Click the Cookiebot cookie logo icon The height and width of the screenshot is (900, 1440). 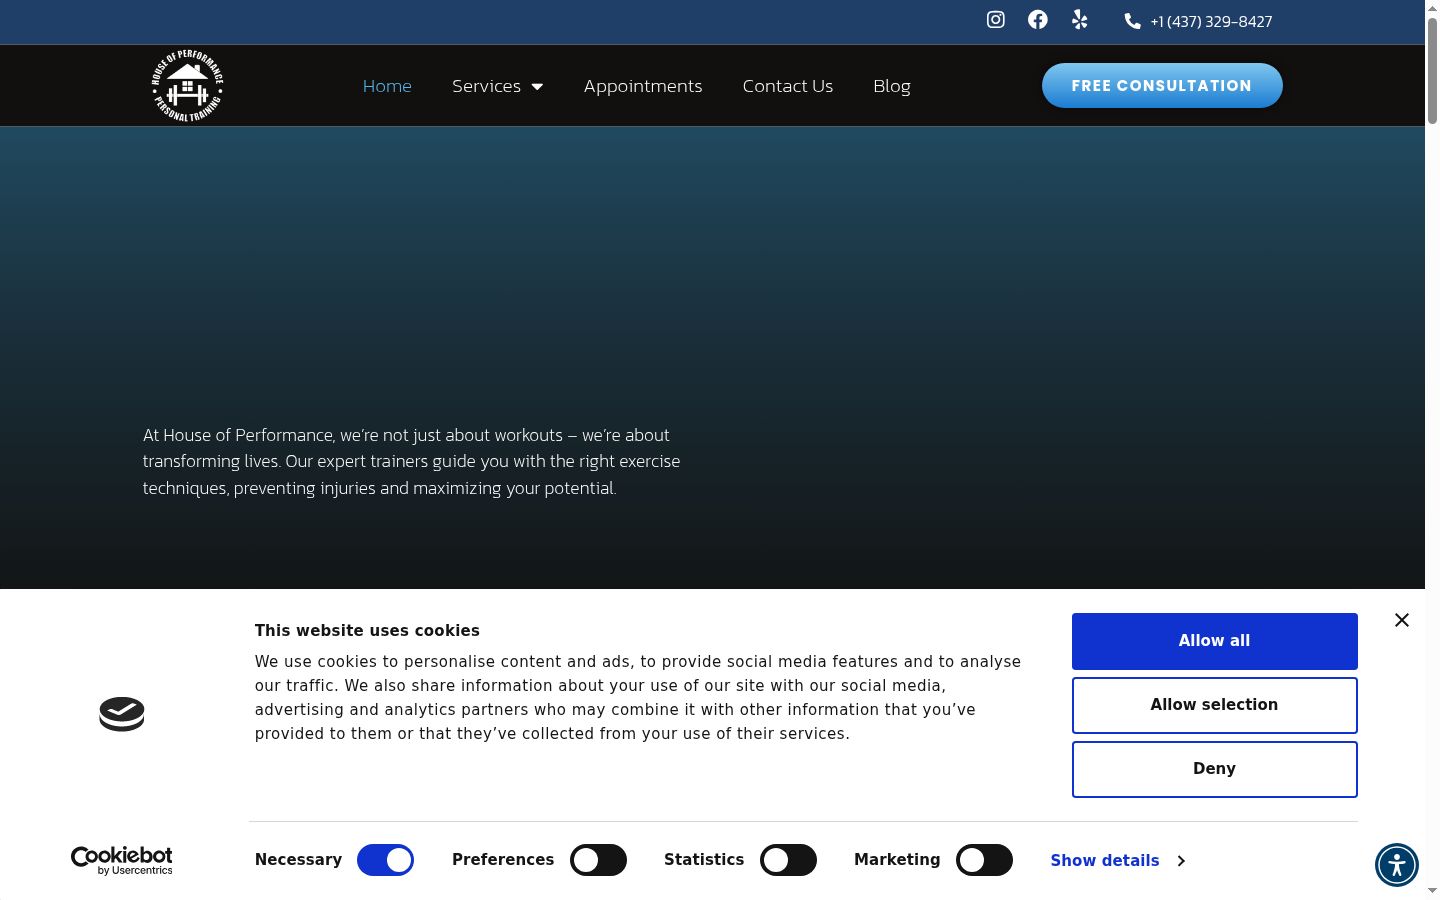point(122,714)
